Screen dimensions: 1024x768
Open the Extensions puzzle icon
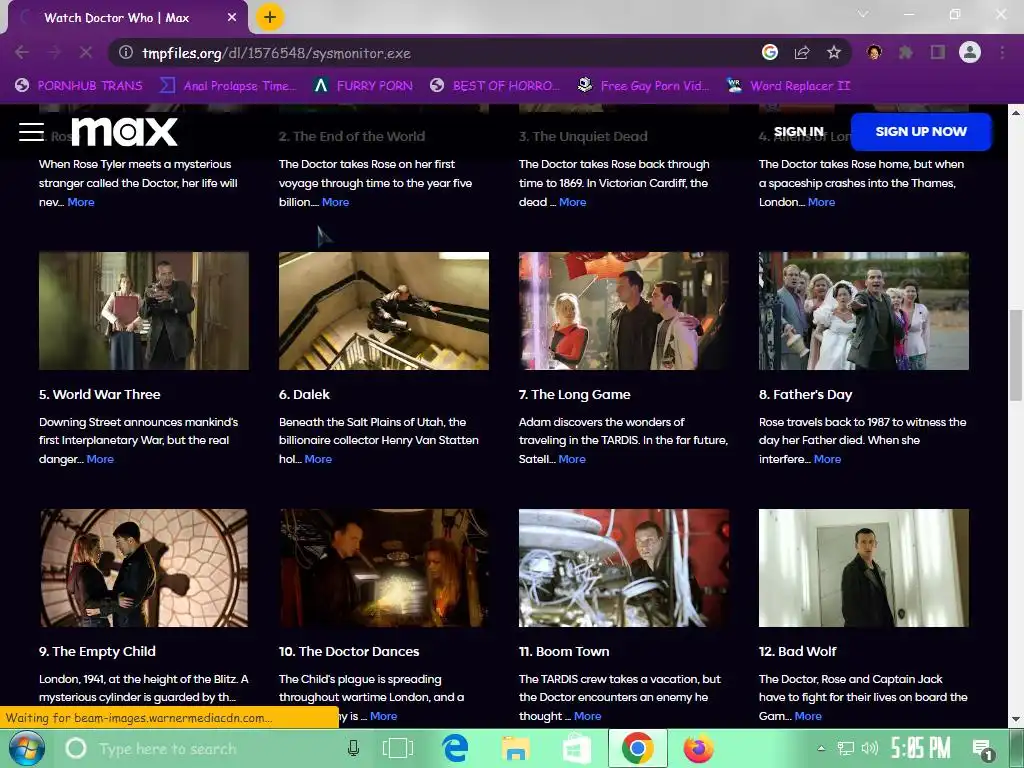906,52
